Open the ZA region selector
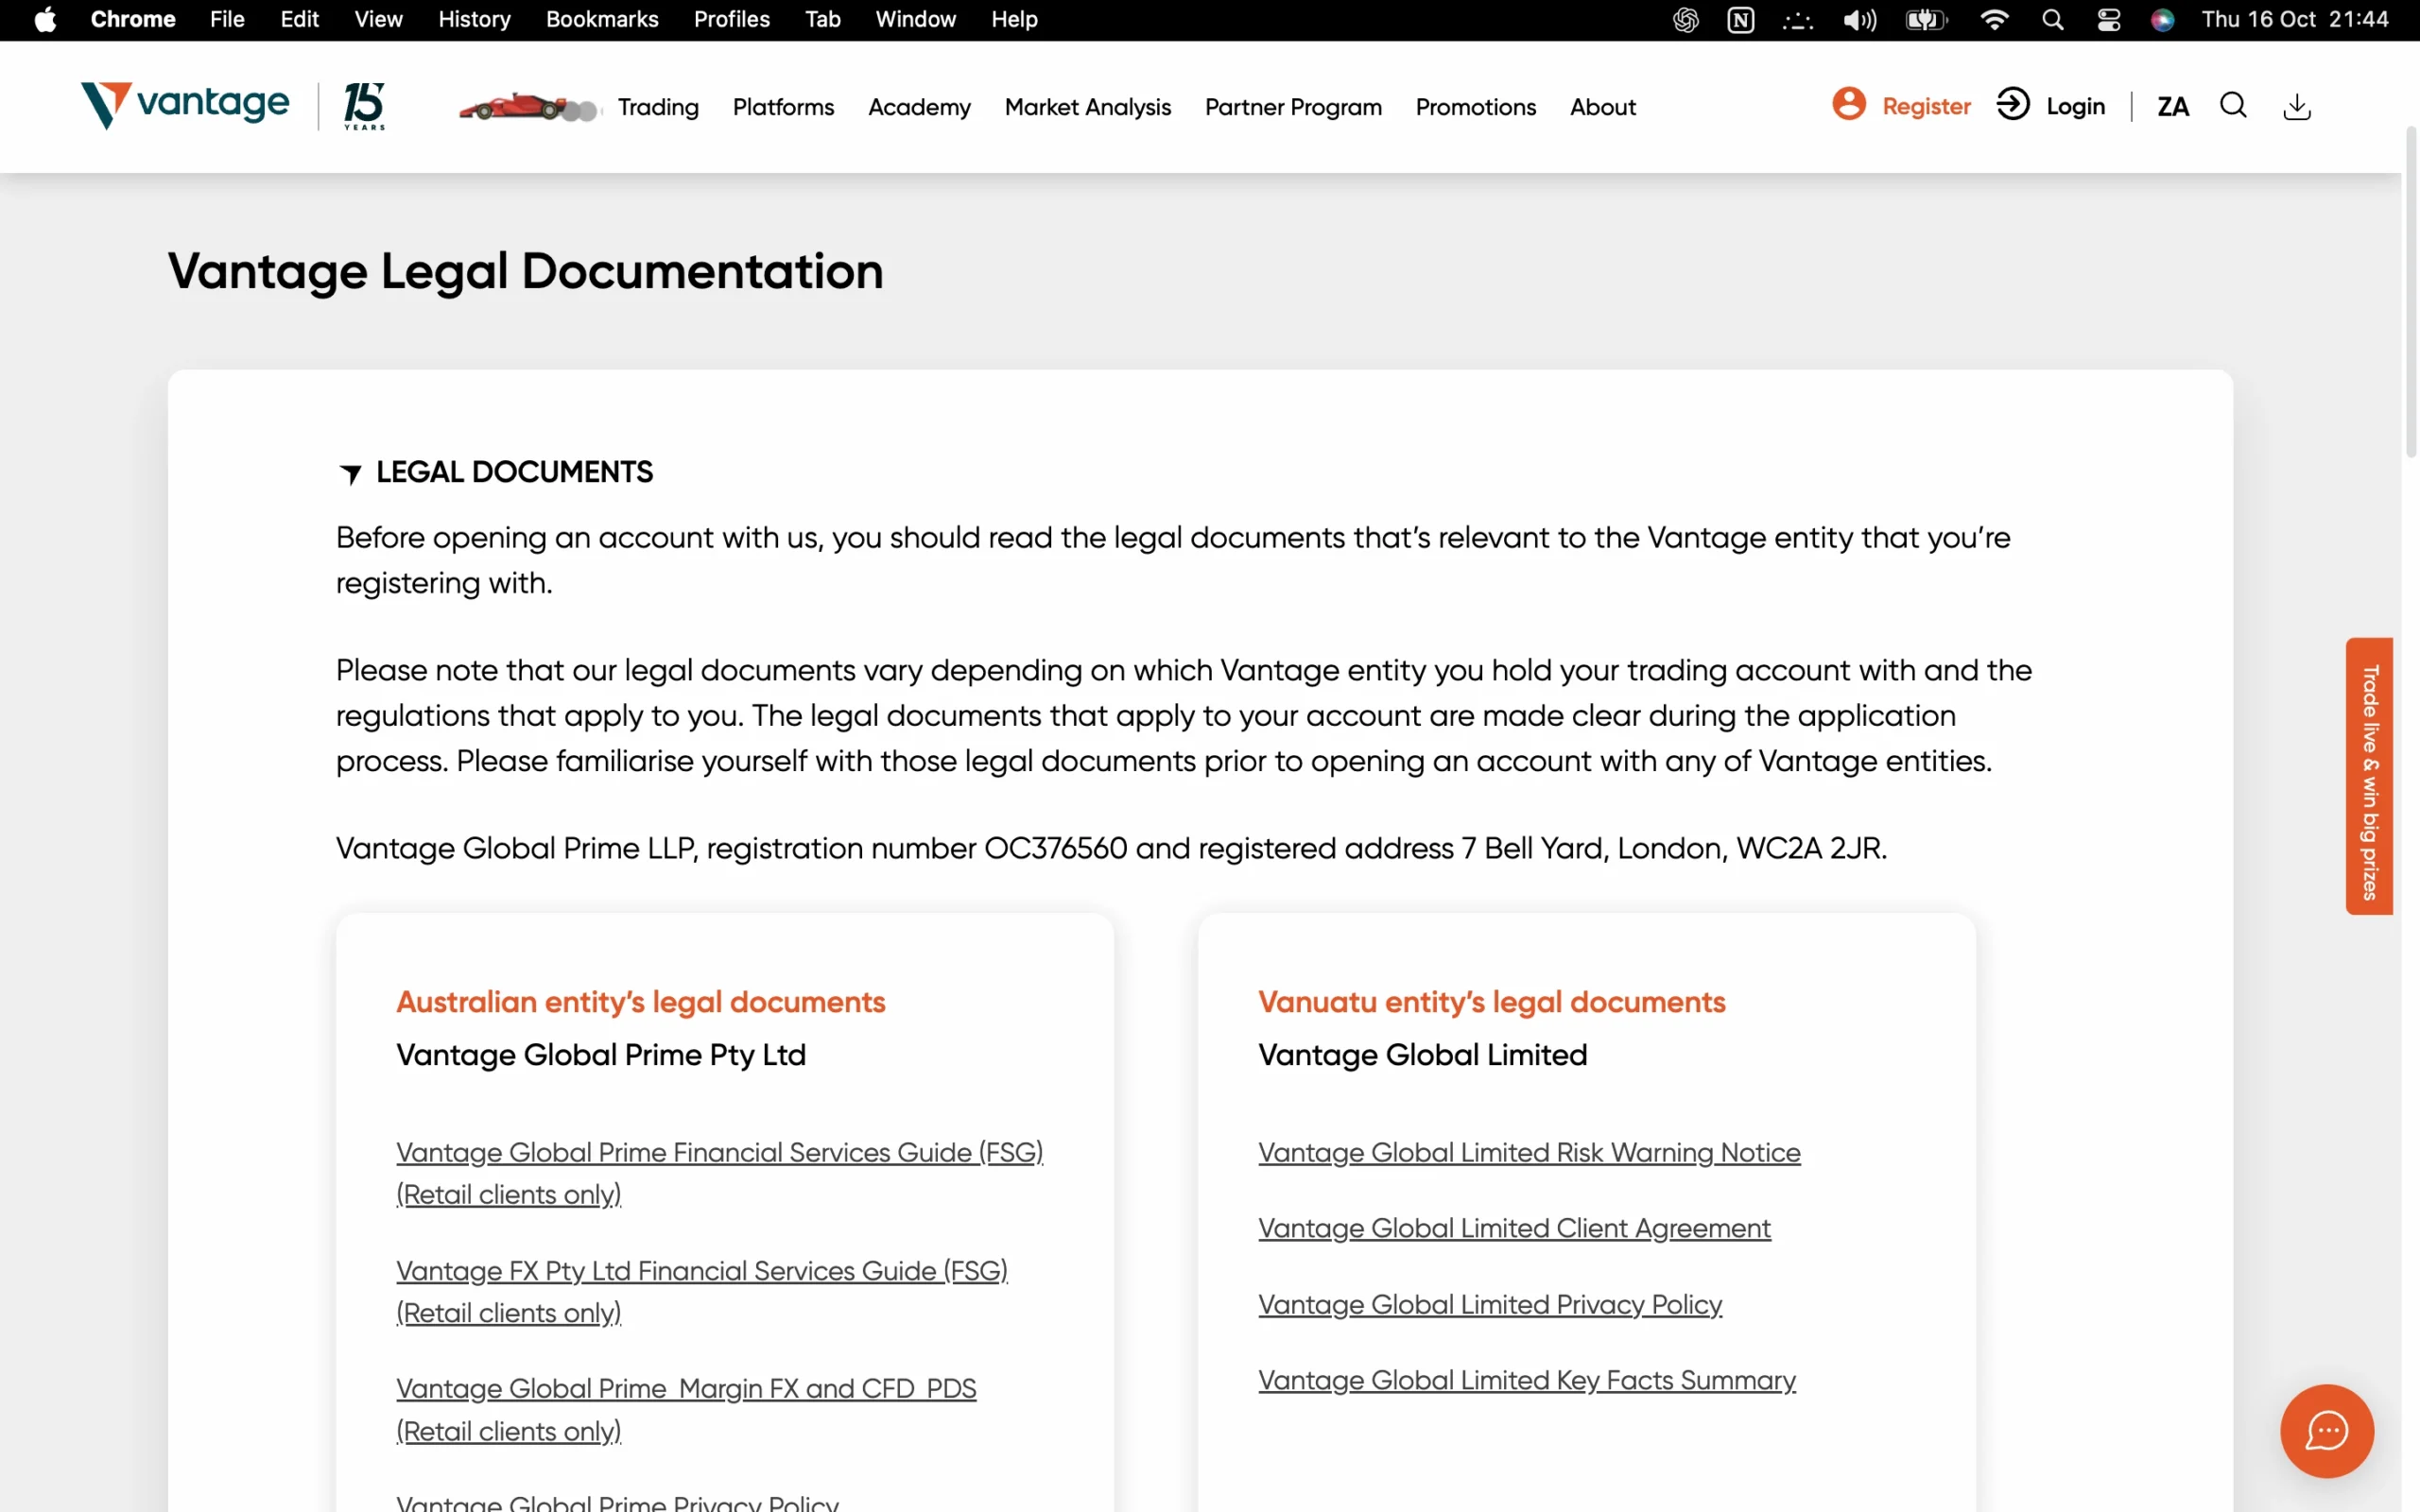2420x1512 pixels. pyautogui.click(x=2172, y=107)
